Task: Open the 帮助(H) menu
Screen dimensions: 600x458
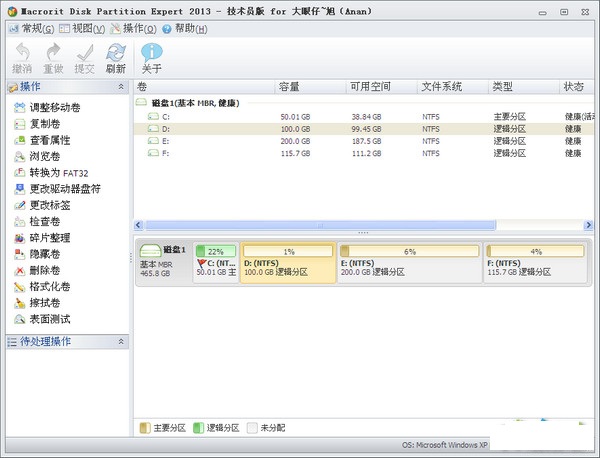Action: (x=185, y=29)
